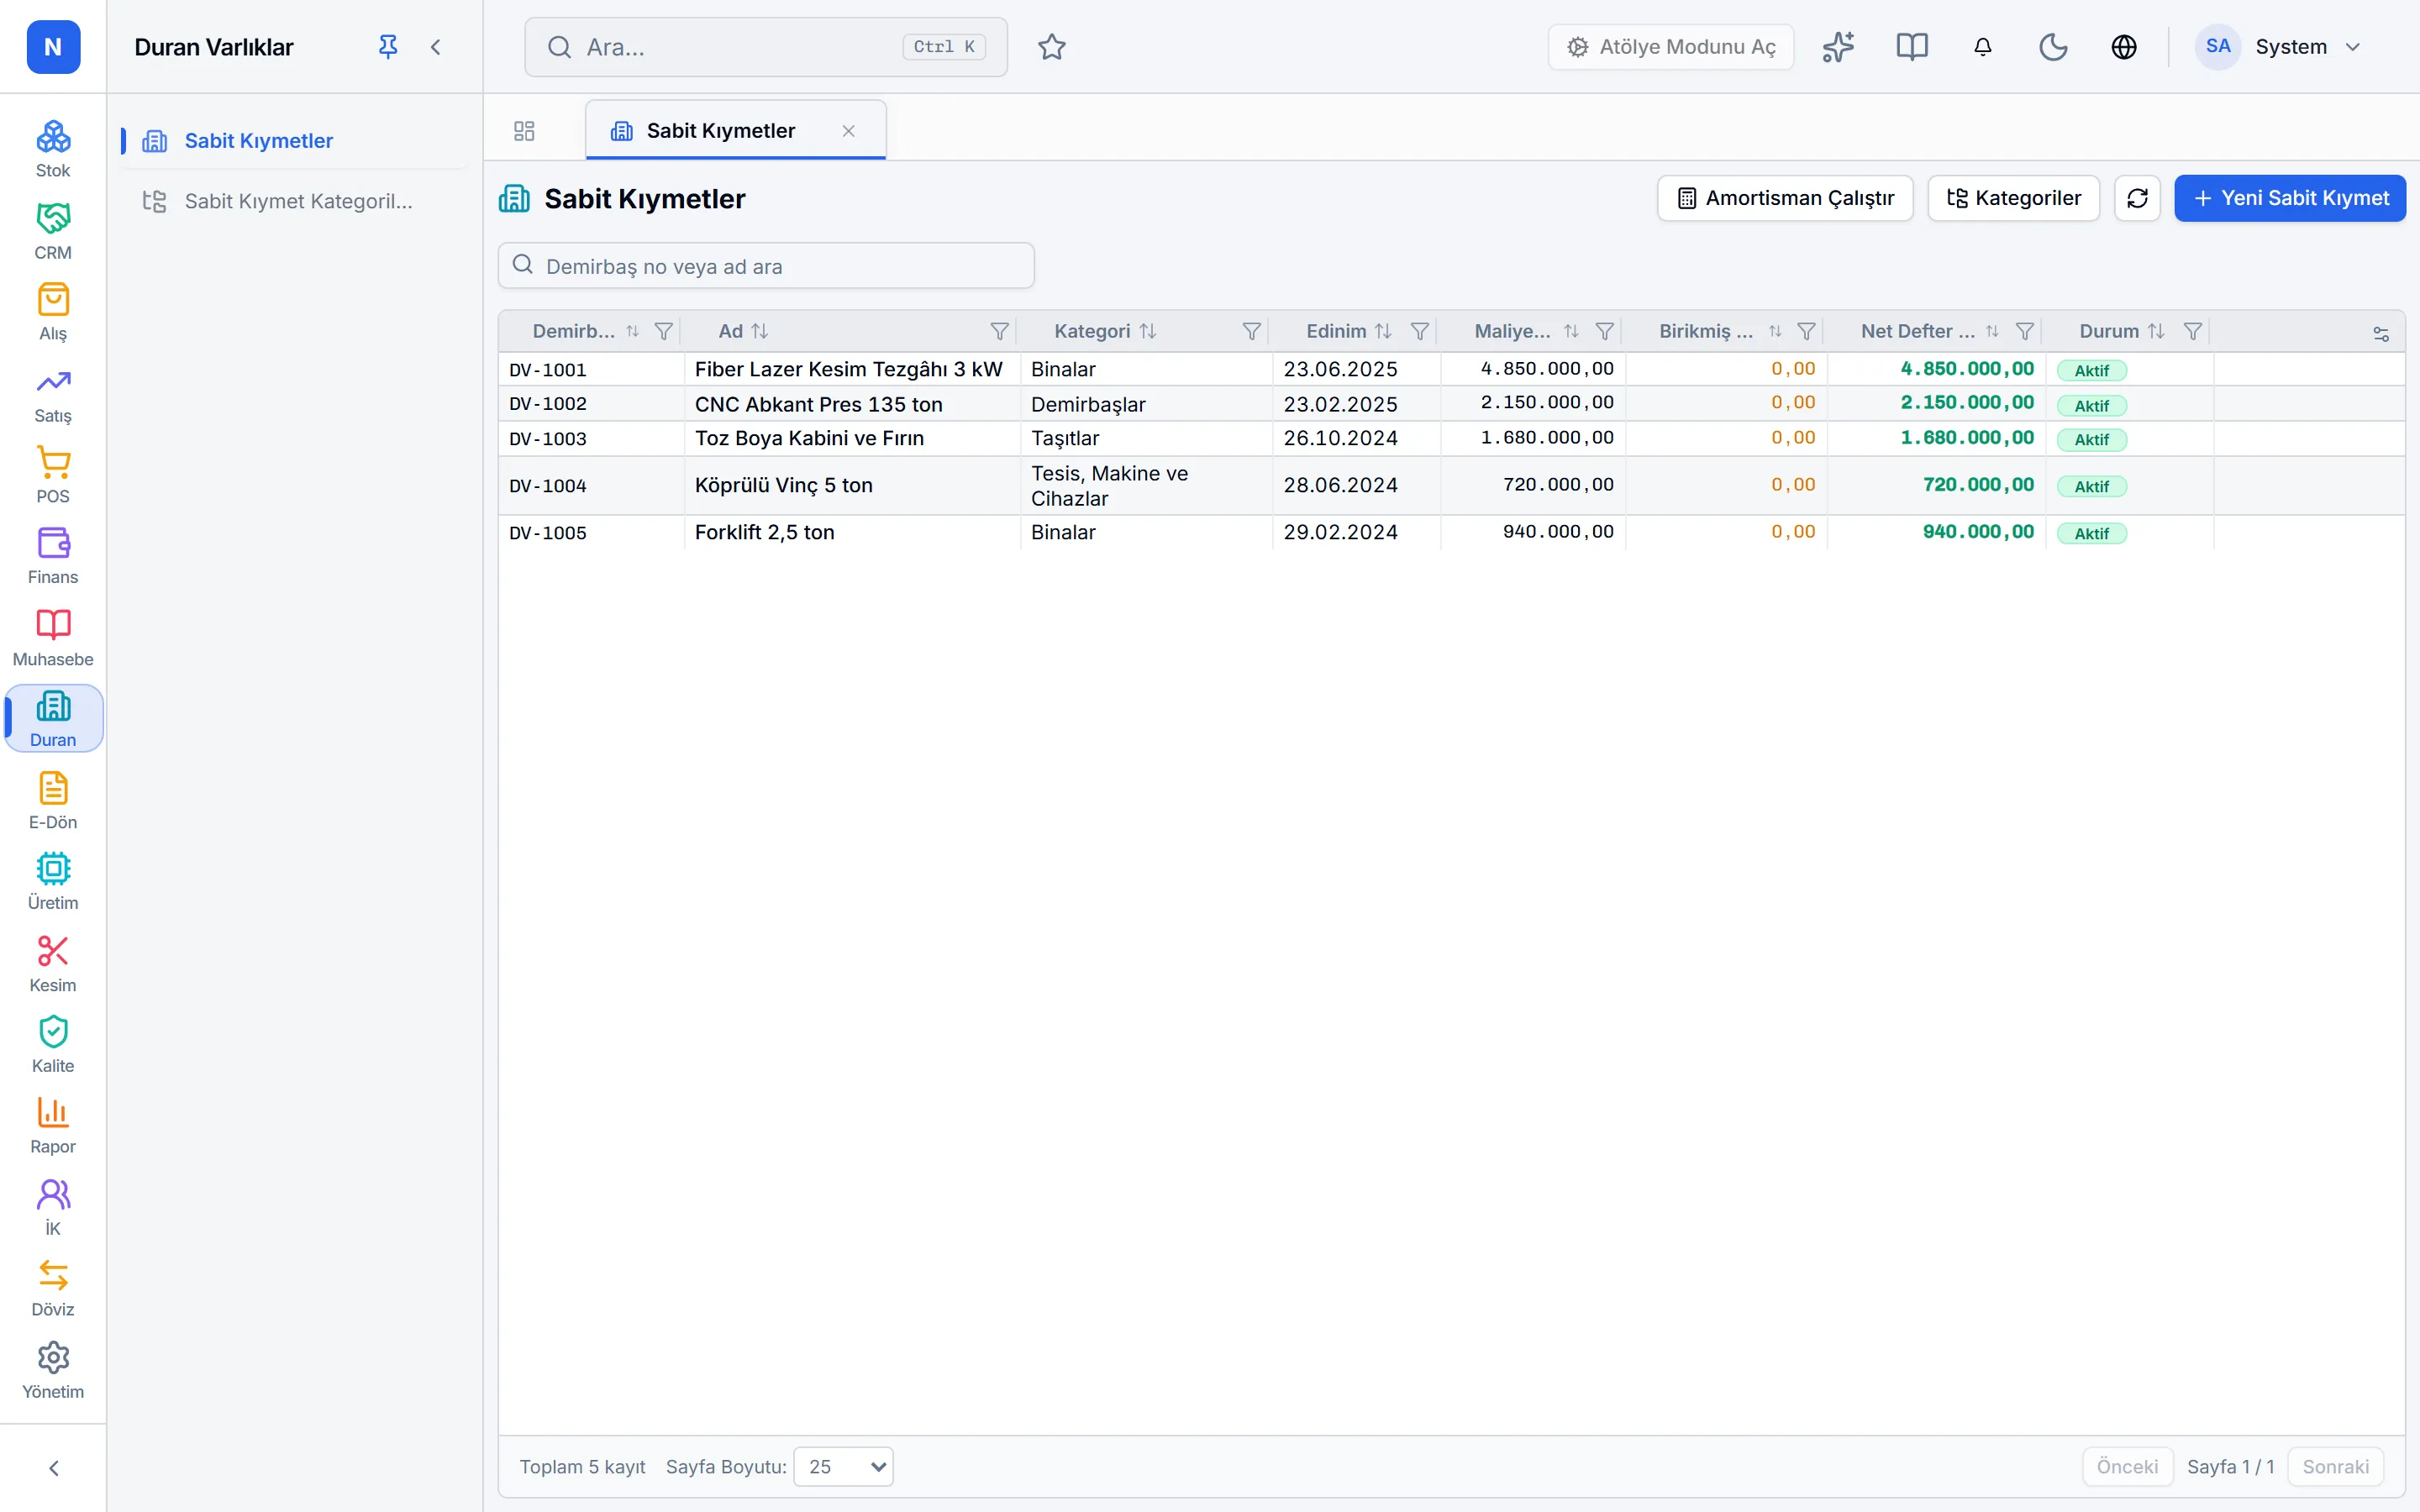Viewport: 2420px width, 1512px height.
Task: Add page to favorites with star icon
Action: tap(1051, 47)
